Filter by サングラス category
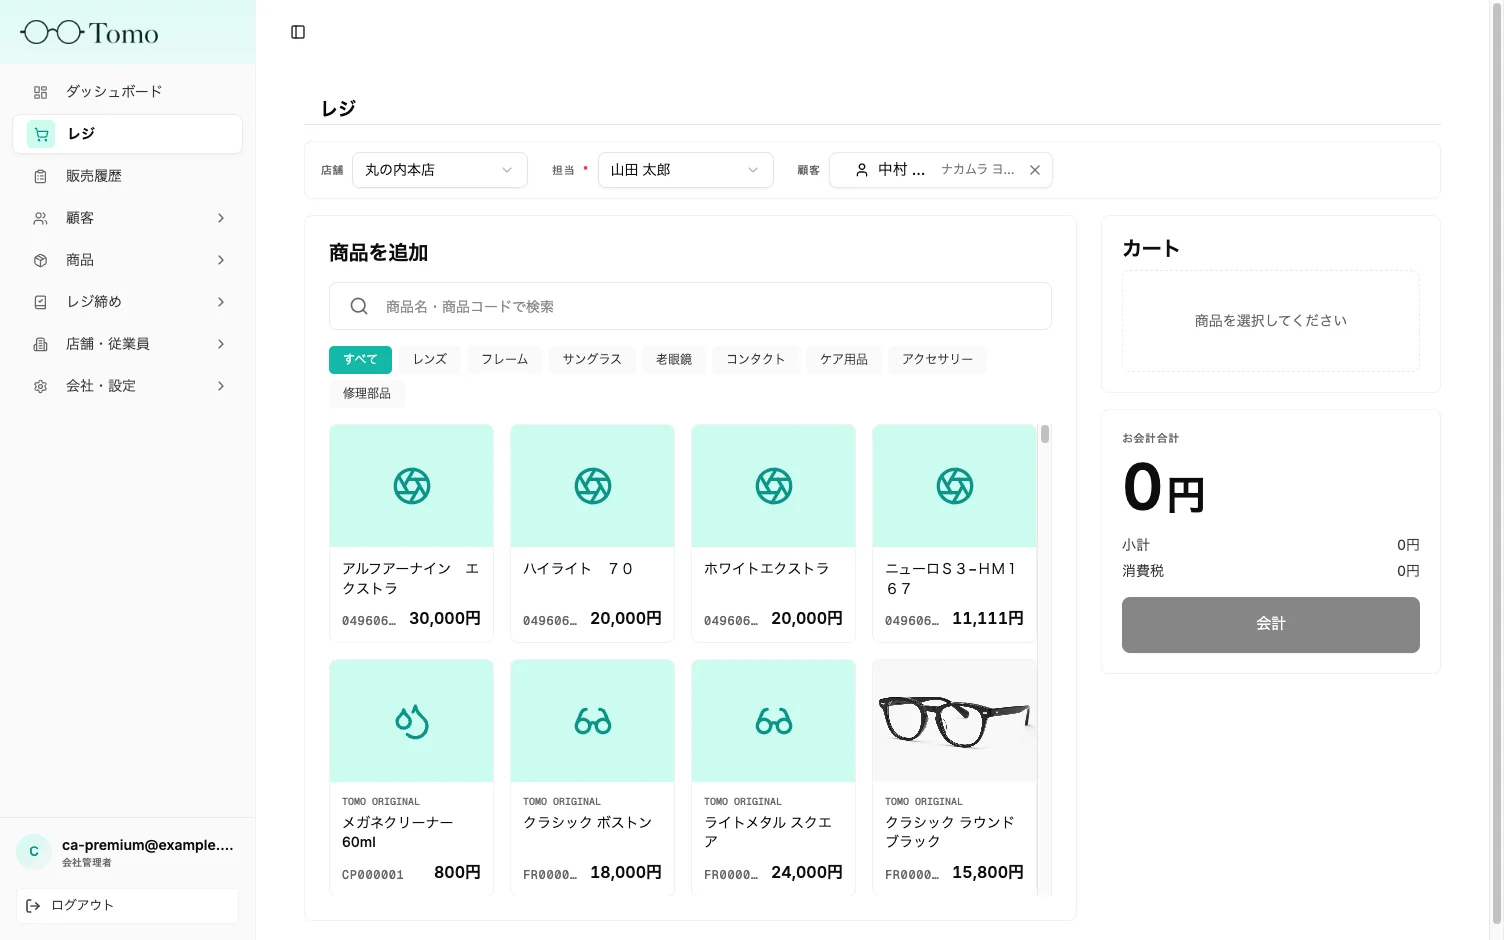1504x940 pixels. 592,359
